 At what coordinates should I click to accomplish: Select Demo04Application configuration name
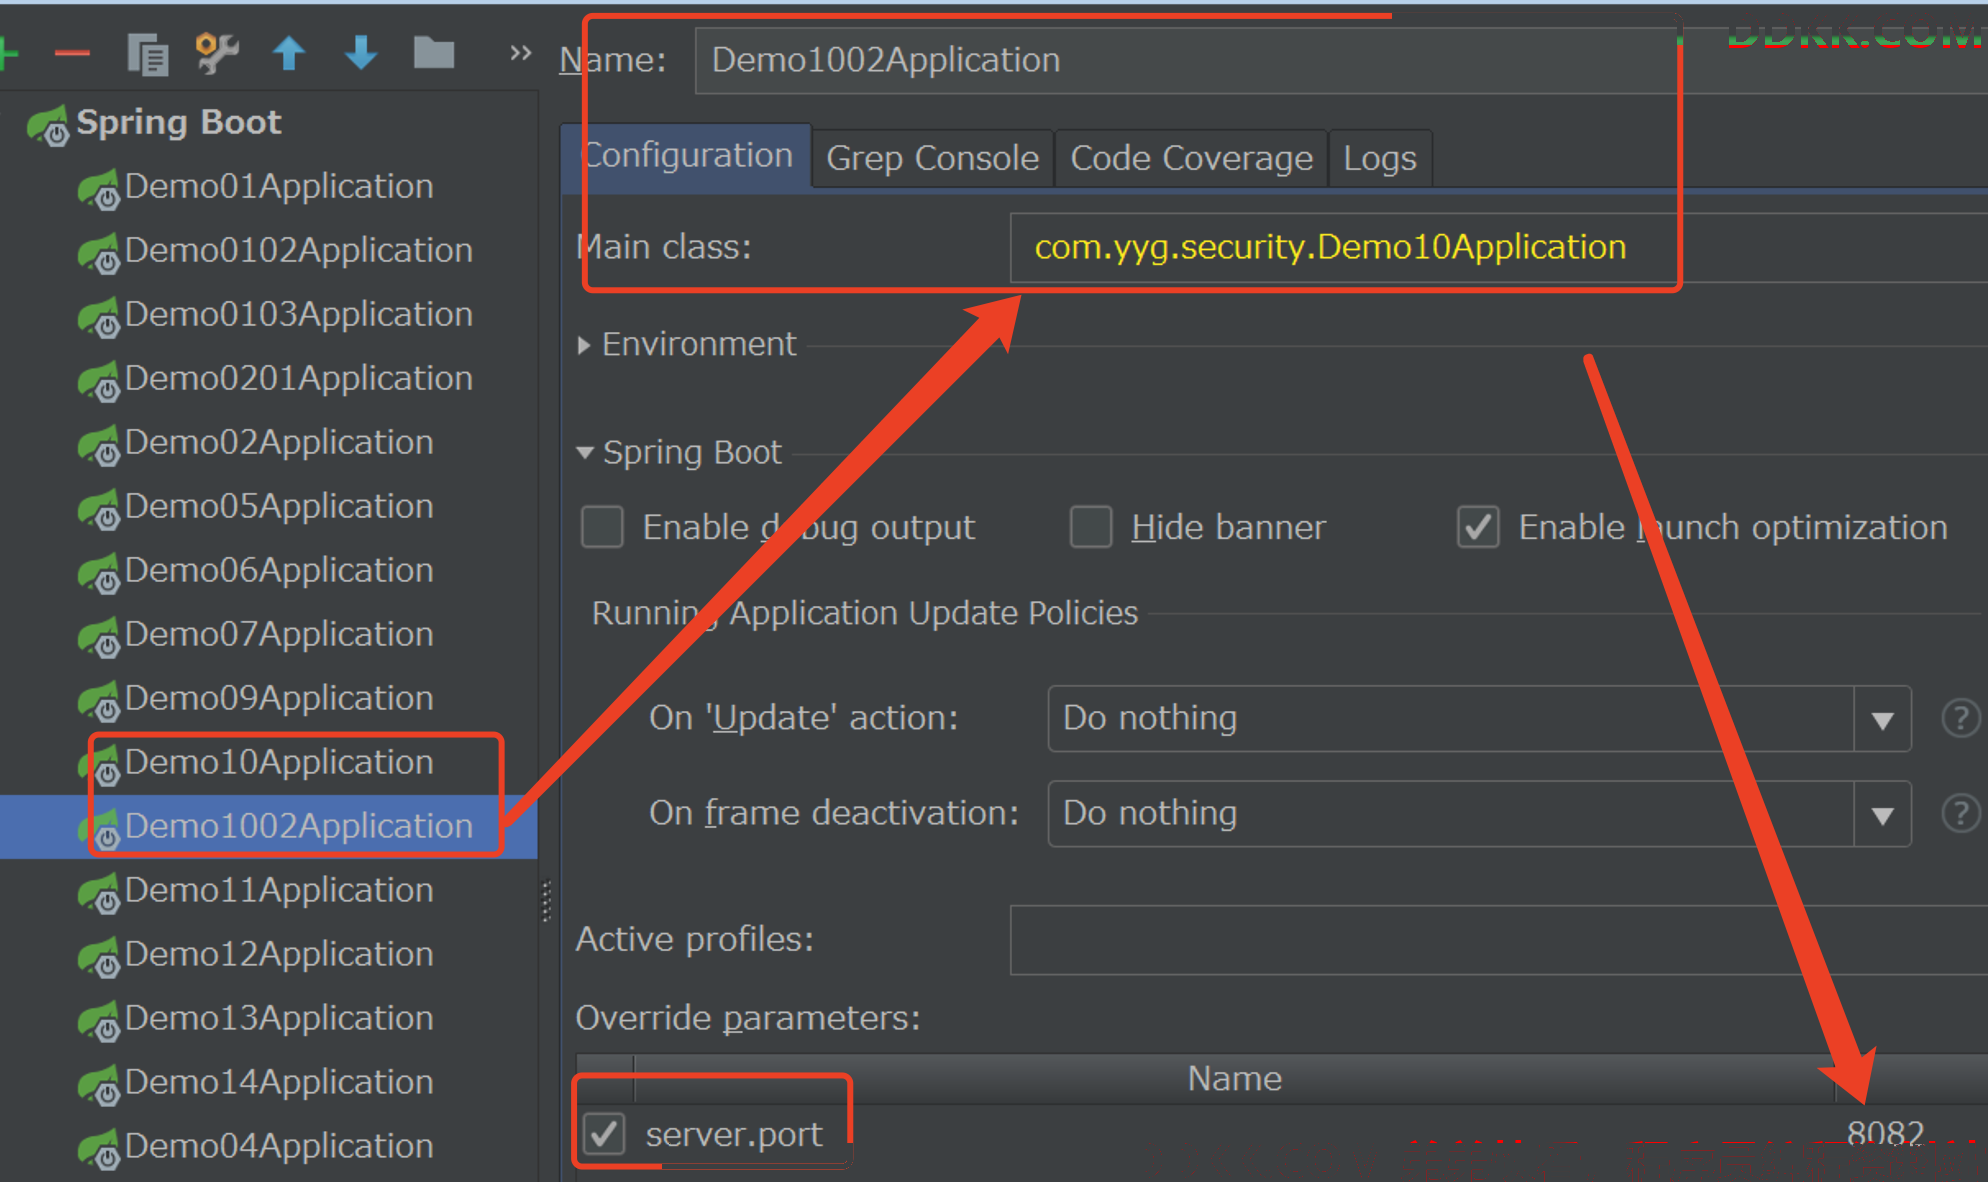click(279, 1146)
